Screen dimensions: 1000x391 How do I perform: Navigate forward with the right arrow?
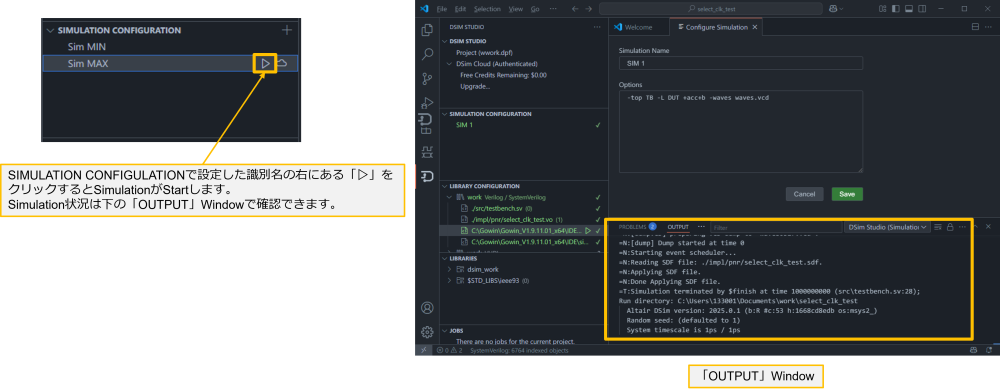click(x=589, y=9)
